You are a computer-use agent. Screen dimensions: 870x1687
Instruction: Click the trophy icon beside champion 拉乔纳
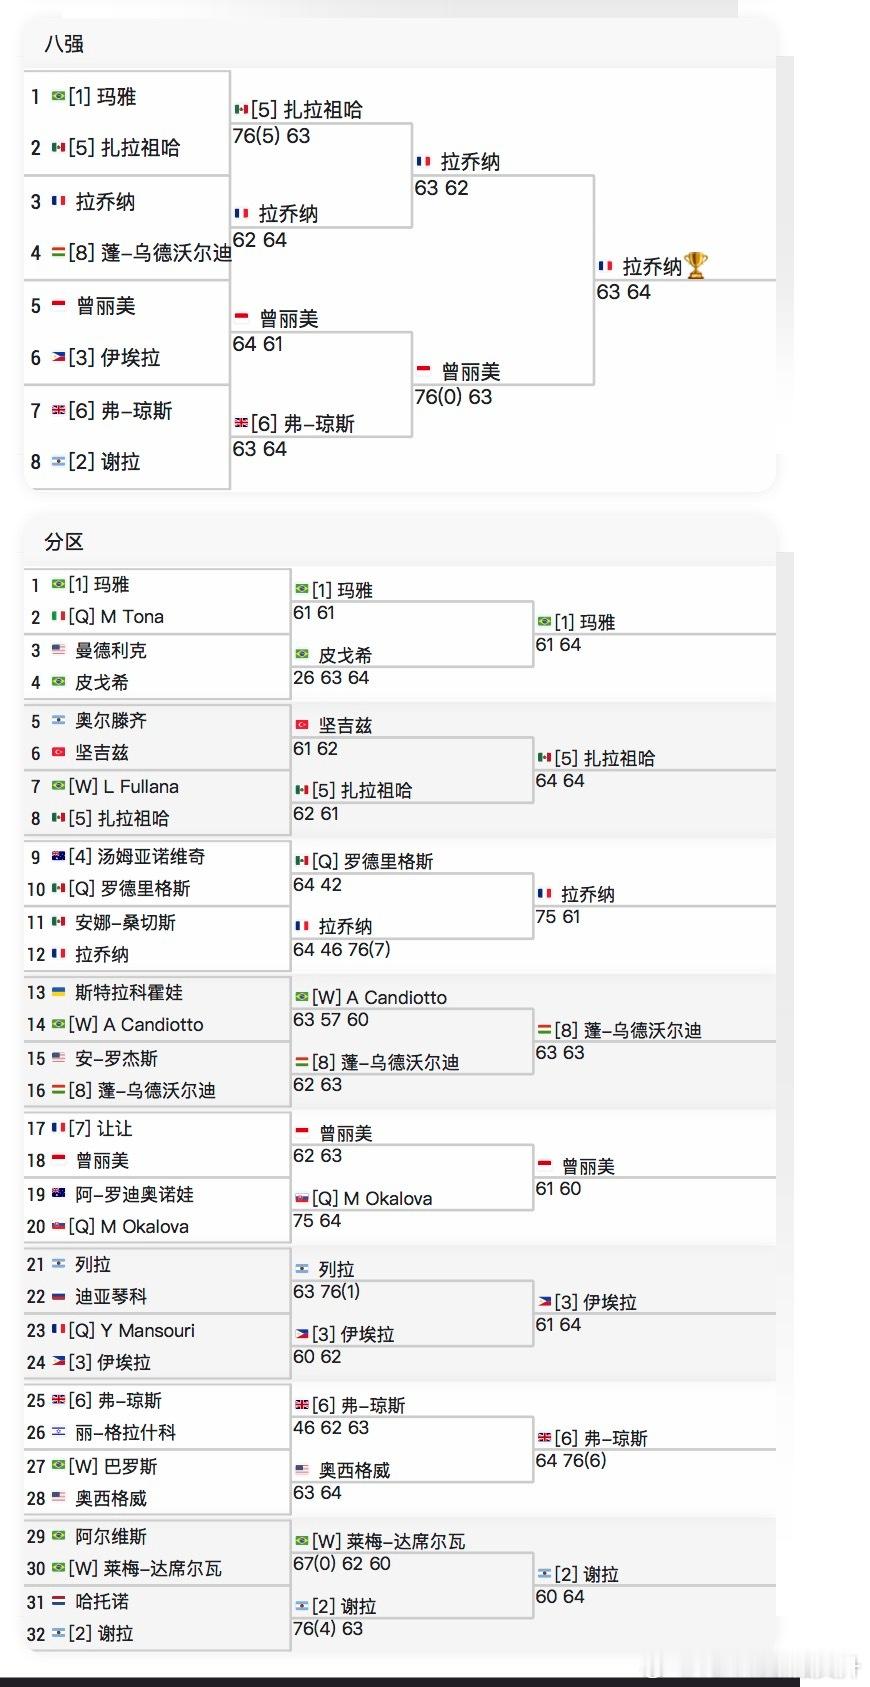coord(696,266)
